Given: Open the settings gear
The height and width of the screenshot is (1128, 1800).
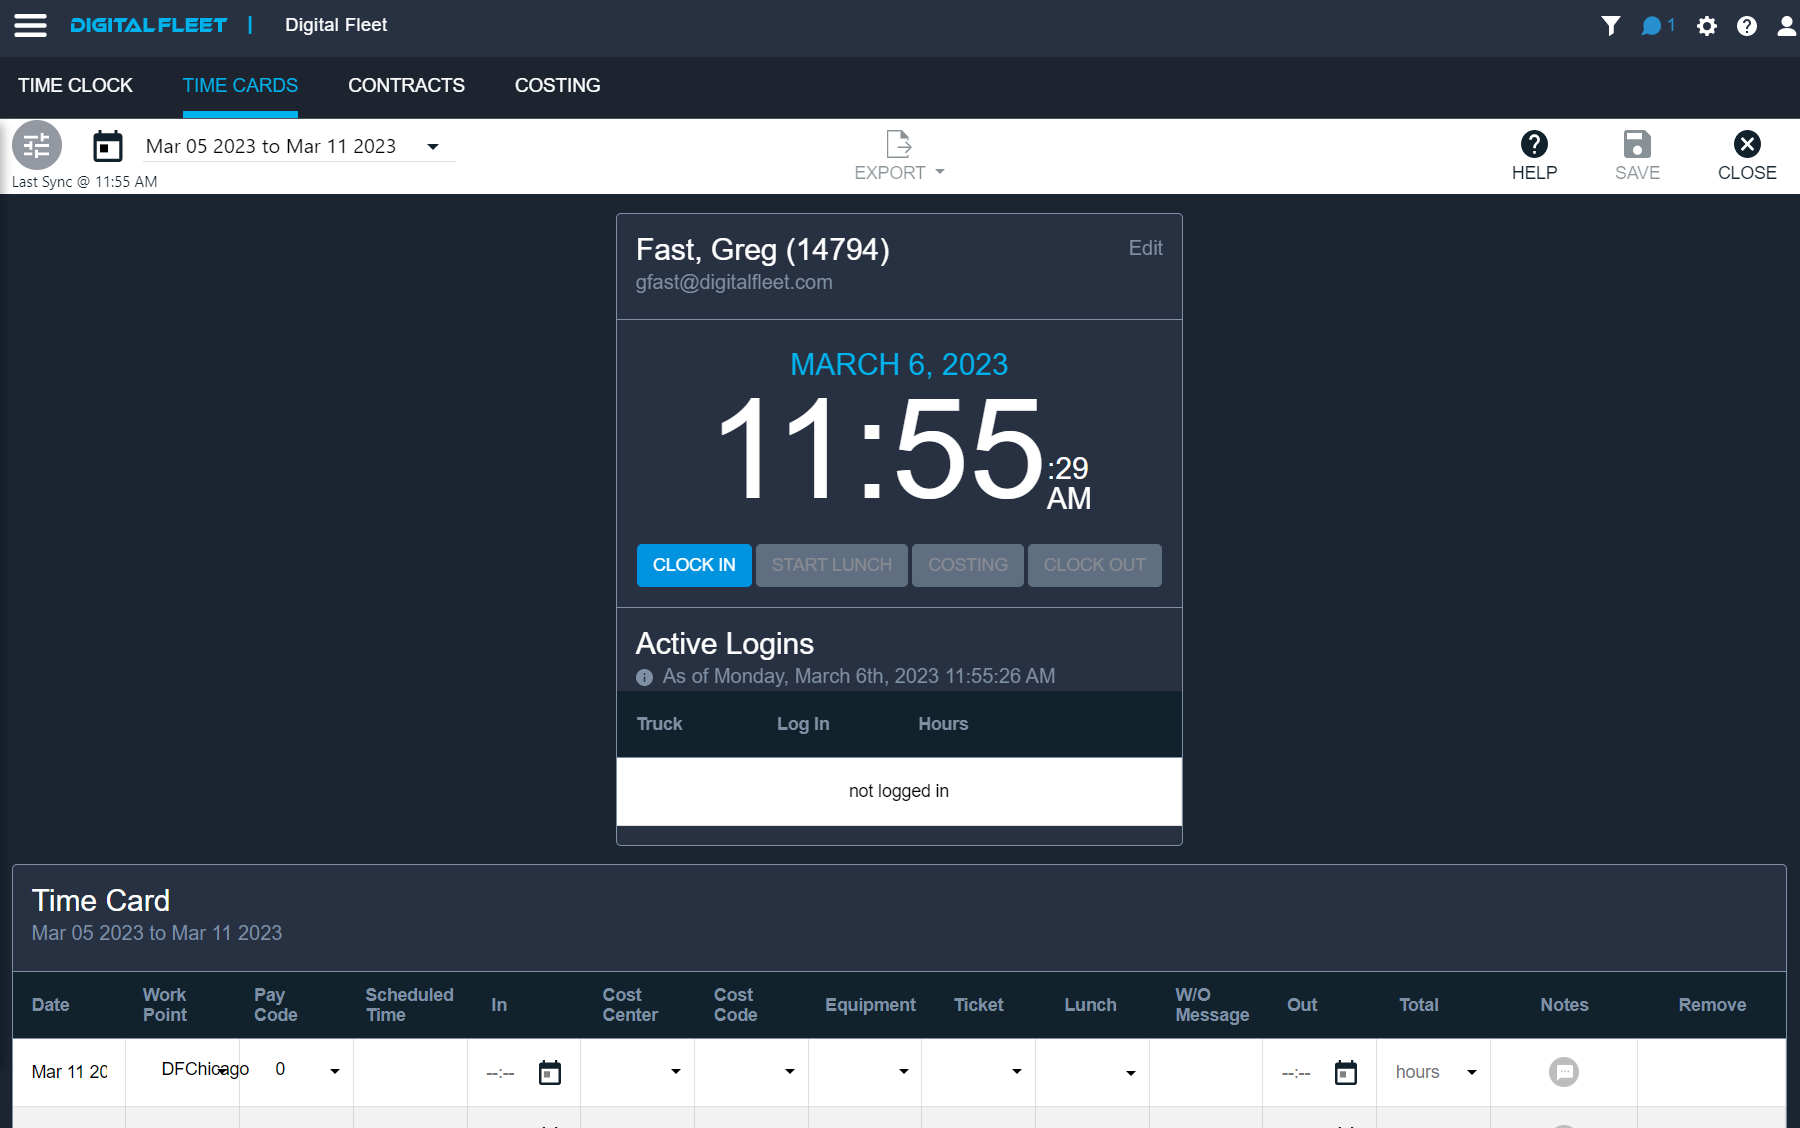Looking at the screenshot, I should [x=1707, y=25].
